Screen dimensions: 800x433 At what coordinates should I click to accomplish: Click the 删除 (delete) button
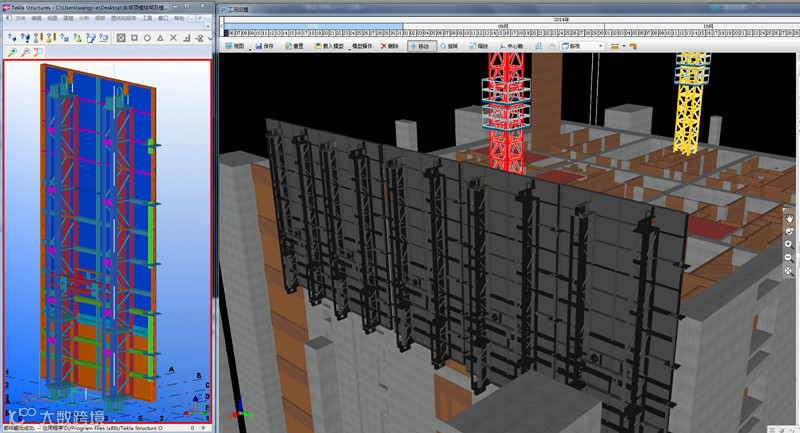389,46
